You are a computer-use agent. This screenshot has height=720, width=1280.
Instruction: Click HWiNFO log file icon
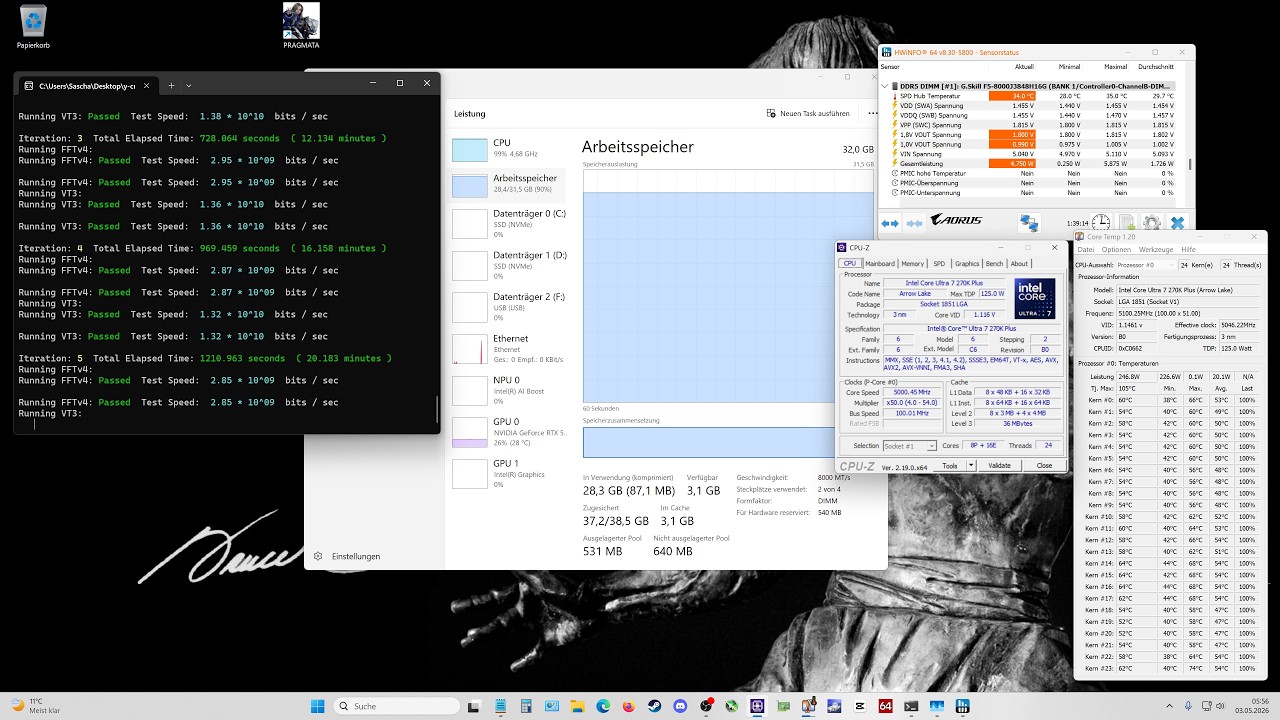coord(1126,223)
